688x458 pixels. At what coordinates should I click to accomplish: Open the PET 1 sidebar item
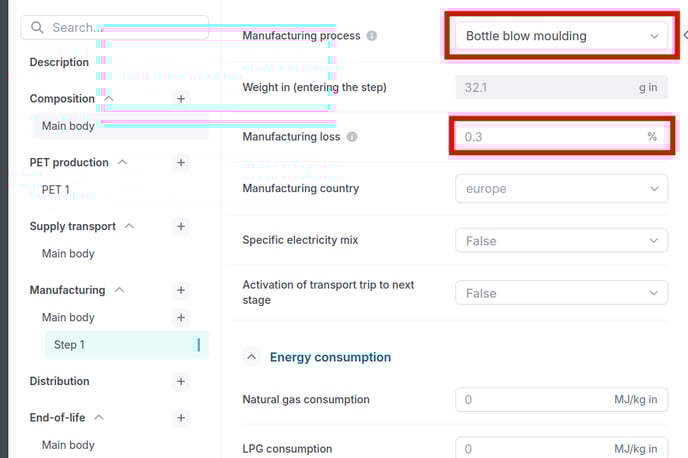coord(56,190)
